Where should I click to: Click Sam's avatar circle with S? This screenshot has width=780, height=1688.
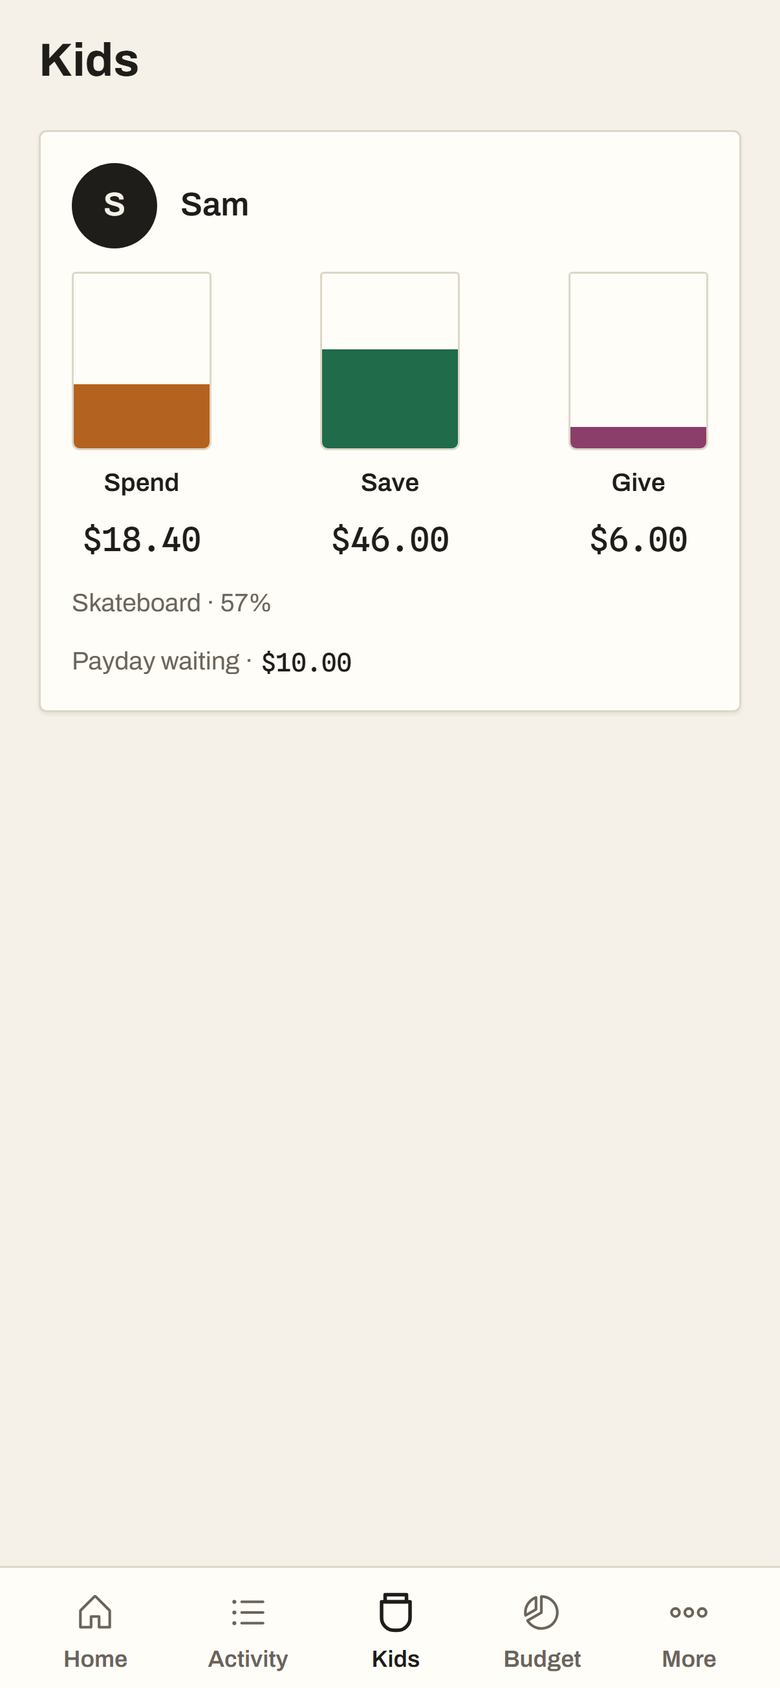click(x=114, y=205)
